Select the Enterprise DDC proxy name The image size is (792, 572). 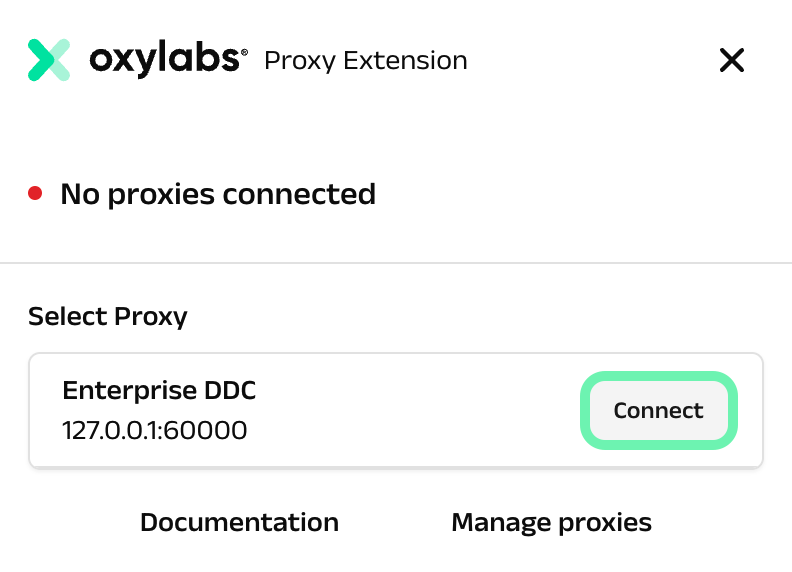(159, 390)
